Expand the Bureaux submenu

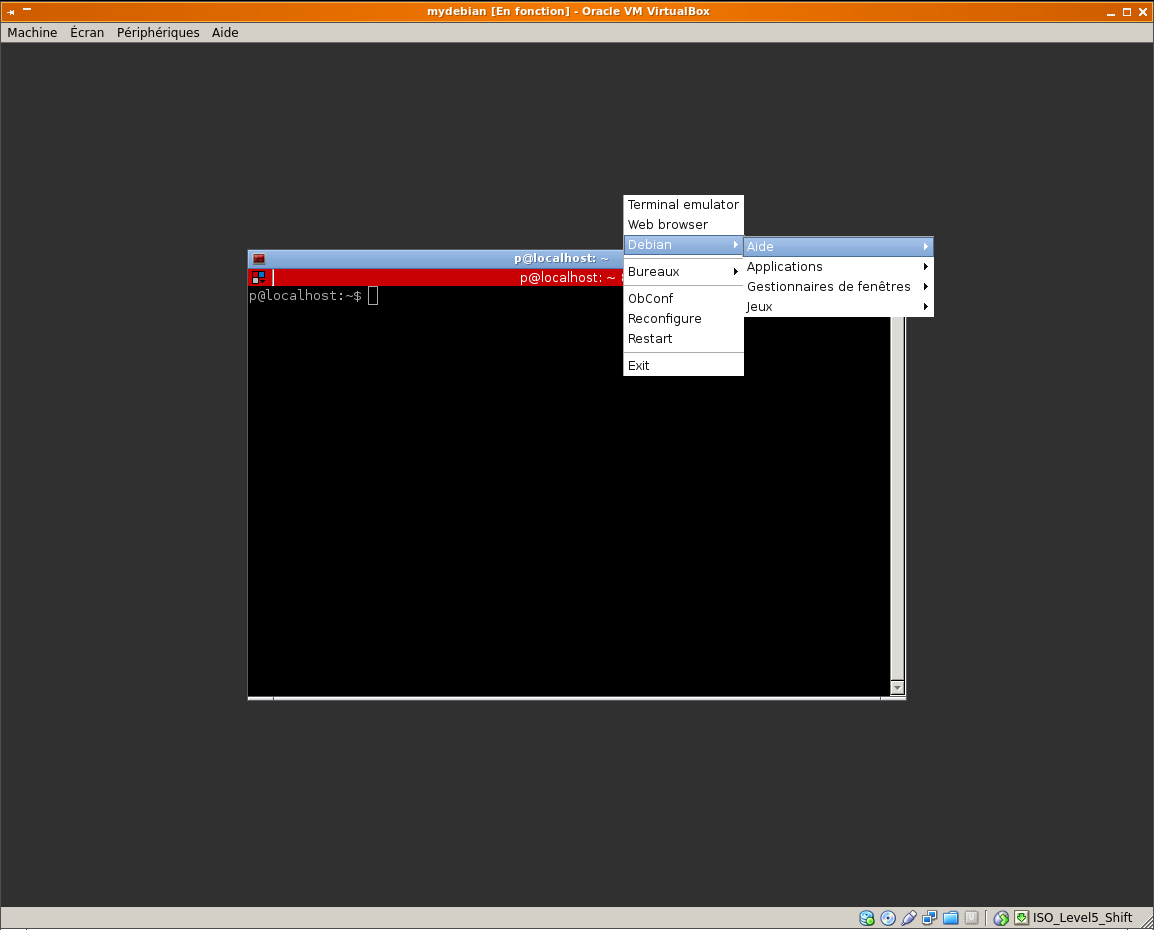[683, 271]
